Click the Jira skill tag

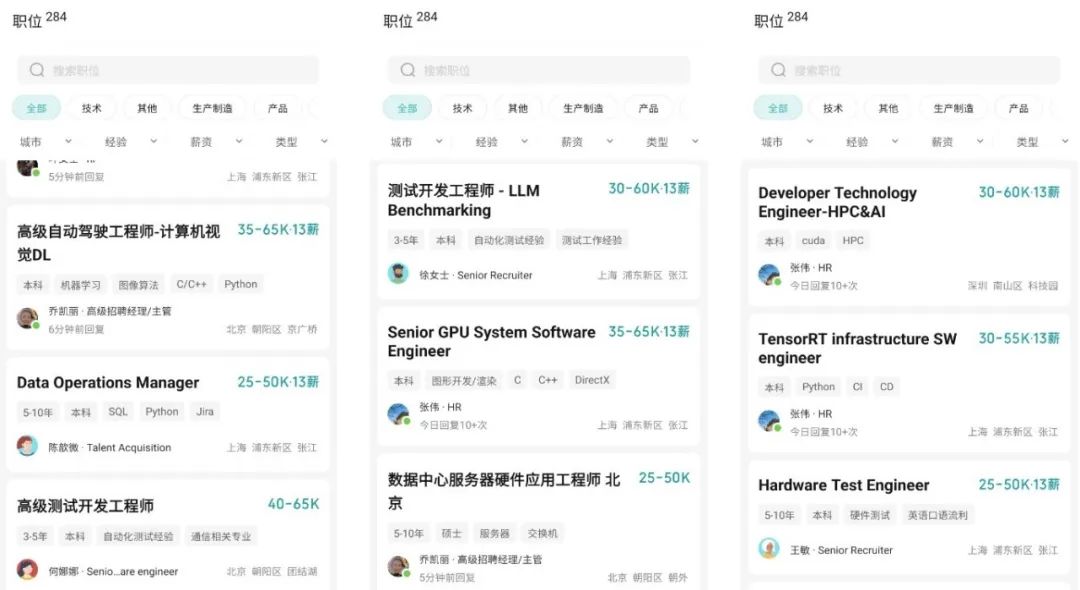point(205,412)
